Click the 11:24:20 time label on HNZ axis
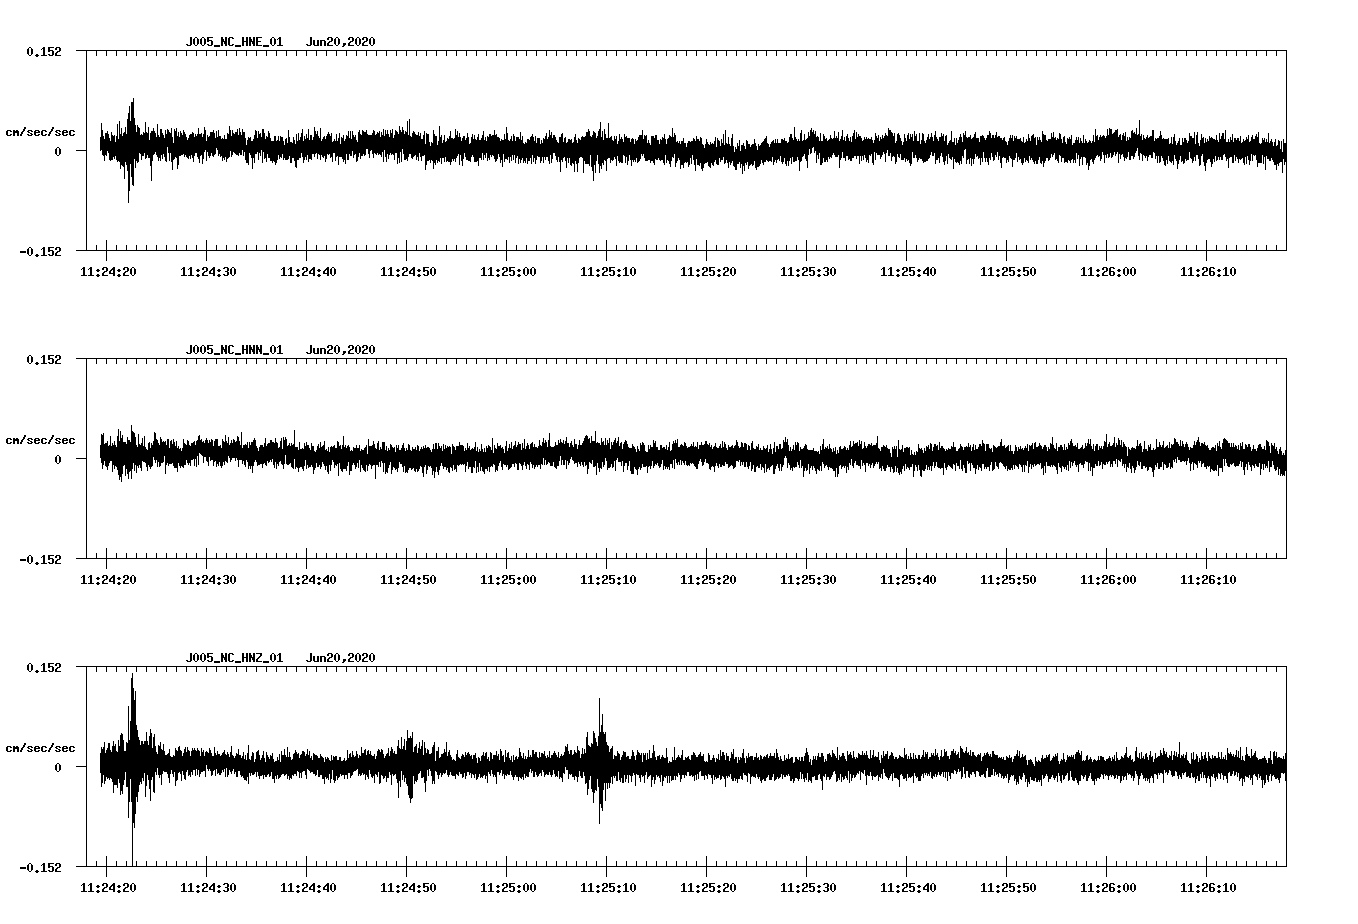 (108, 888)
